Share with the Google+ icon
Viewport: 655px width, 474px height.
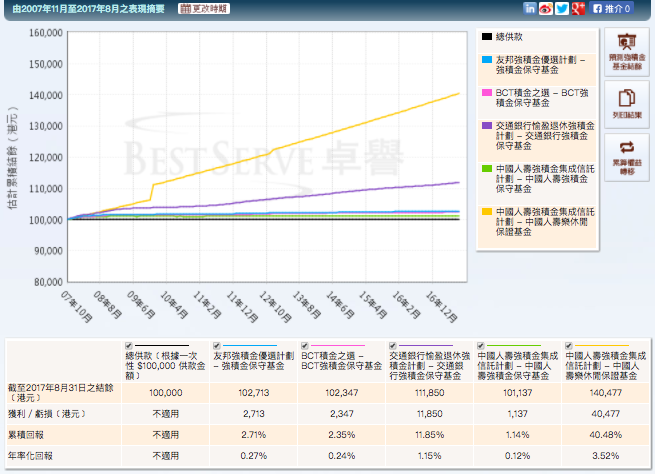[x=578, y=8]
